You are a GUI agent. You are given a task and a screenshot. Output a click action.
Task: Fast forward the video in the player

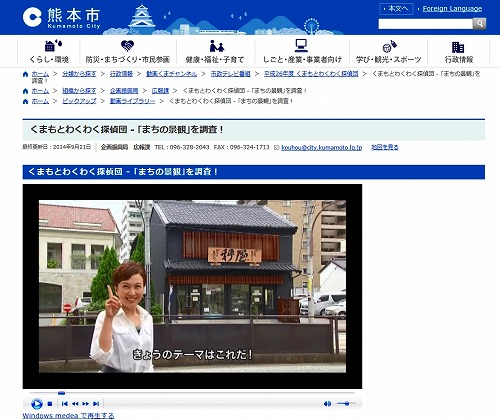click(x=86, y=404)
